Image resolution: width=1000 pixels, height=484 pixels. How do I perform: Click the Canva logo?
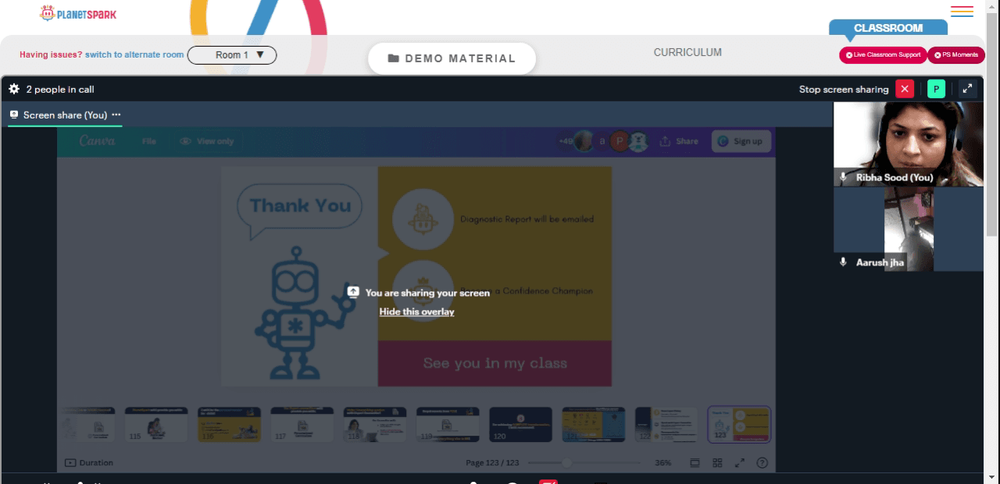coord(97,141)
